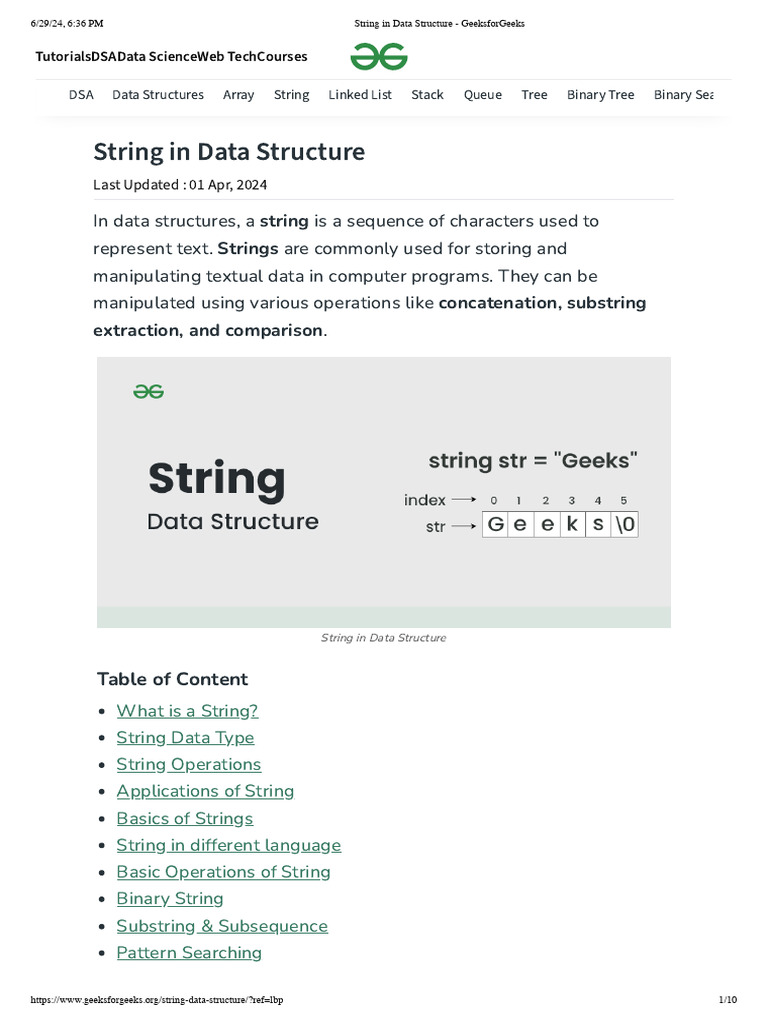Go to Basics of Strings link
The image size is (768, 1024).
coord(185,818)
